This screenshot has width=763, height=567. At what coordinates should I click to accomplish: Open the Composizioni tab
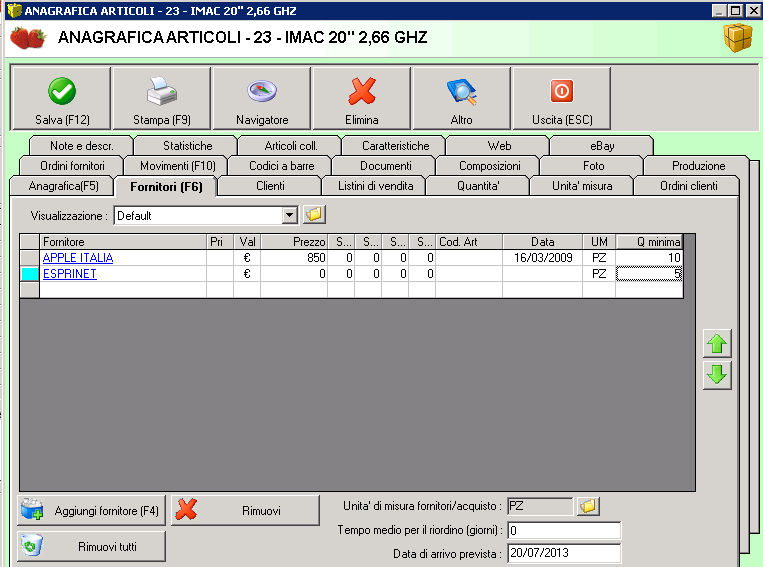pos(490,166)
